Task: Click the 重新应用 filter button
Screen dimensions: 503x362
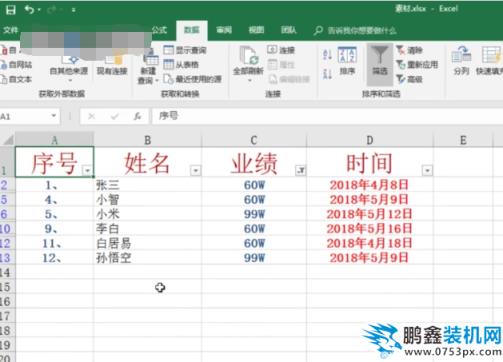Action: [417, 64]
